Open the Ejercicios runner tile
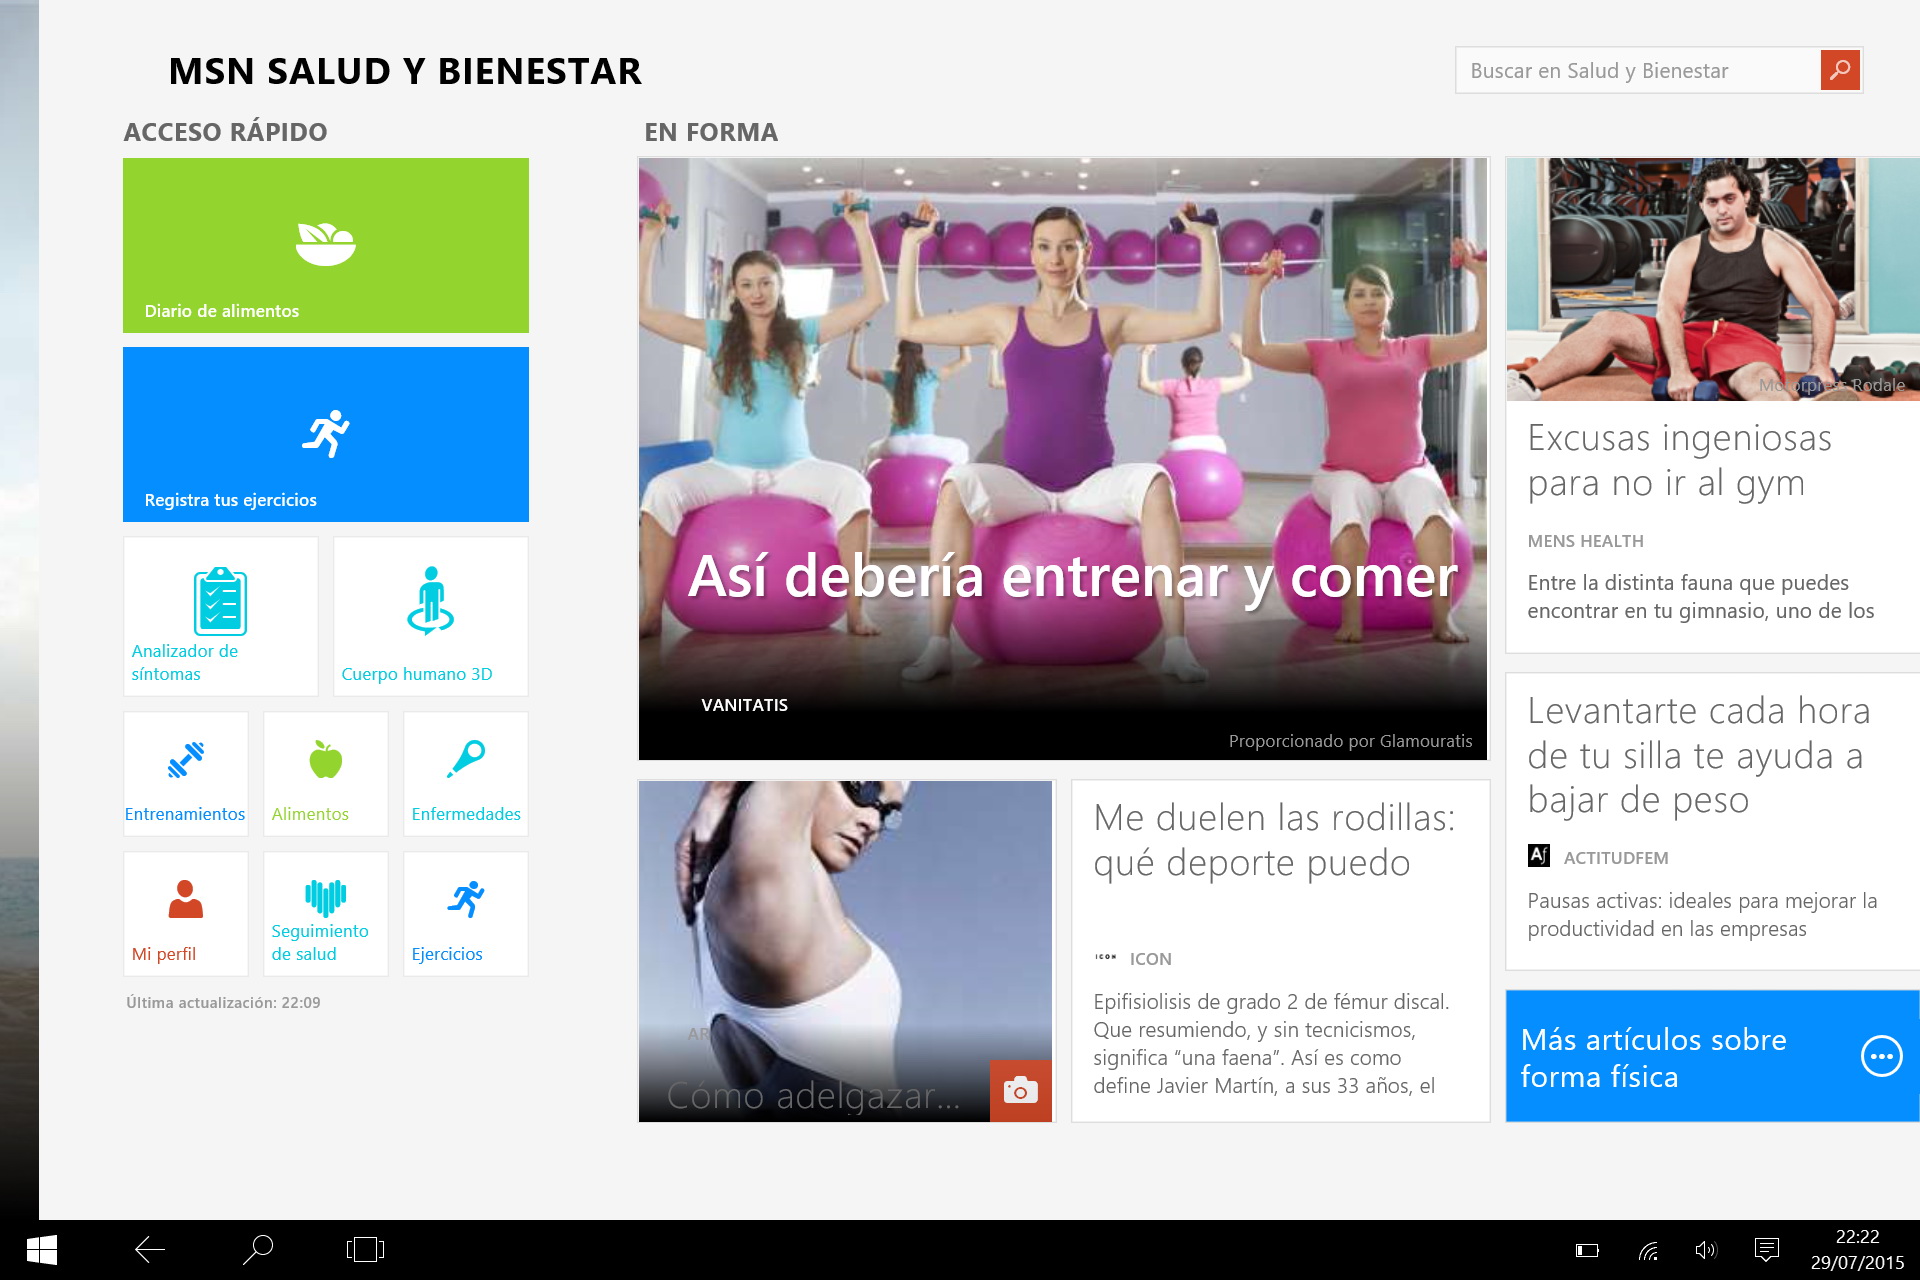This screenshot has height=1280, width=1920. 465,914
